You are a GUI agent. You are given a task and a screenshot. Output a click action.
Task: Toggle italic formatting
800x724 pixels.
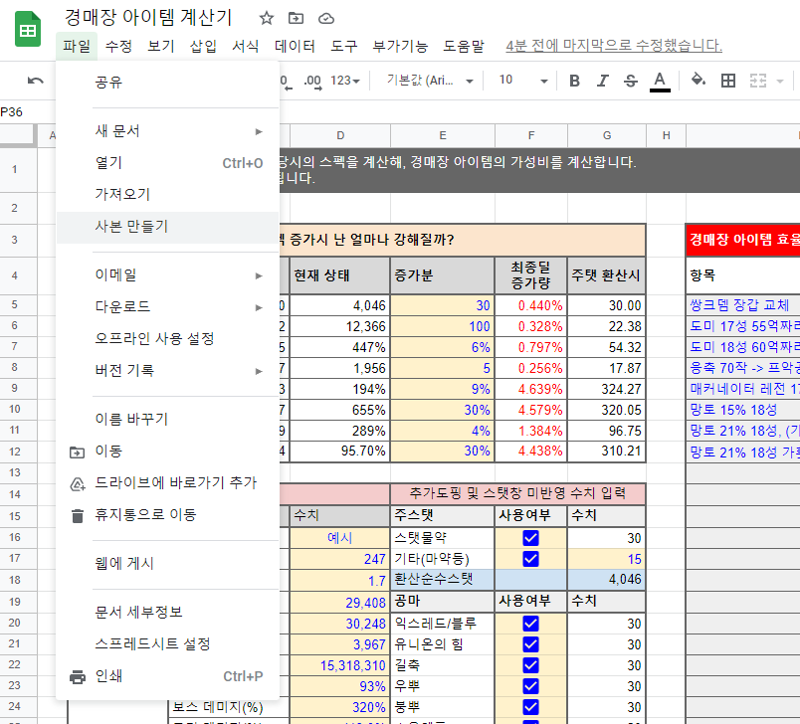coord(602,81)
